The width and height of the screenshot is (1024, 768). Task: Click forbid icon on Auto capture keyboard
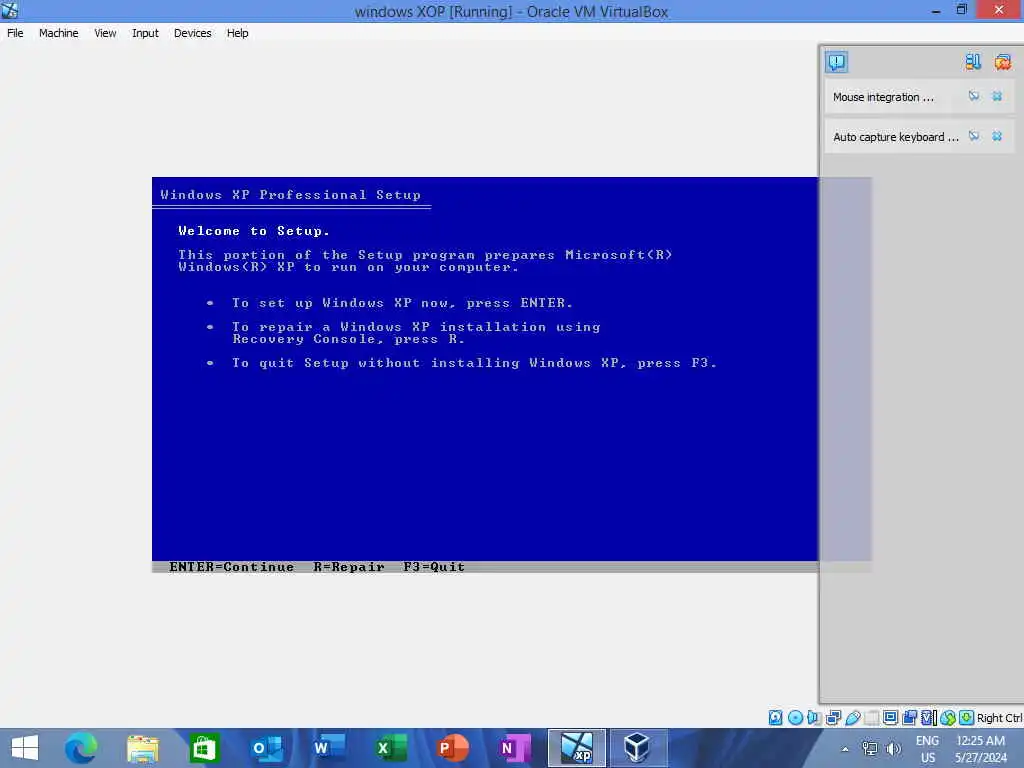pos(974,136)
